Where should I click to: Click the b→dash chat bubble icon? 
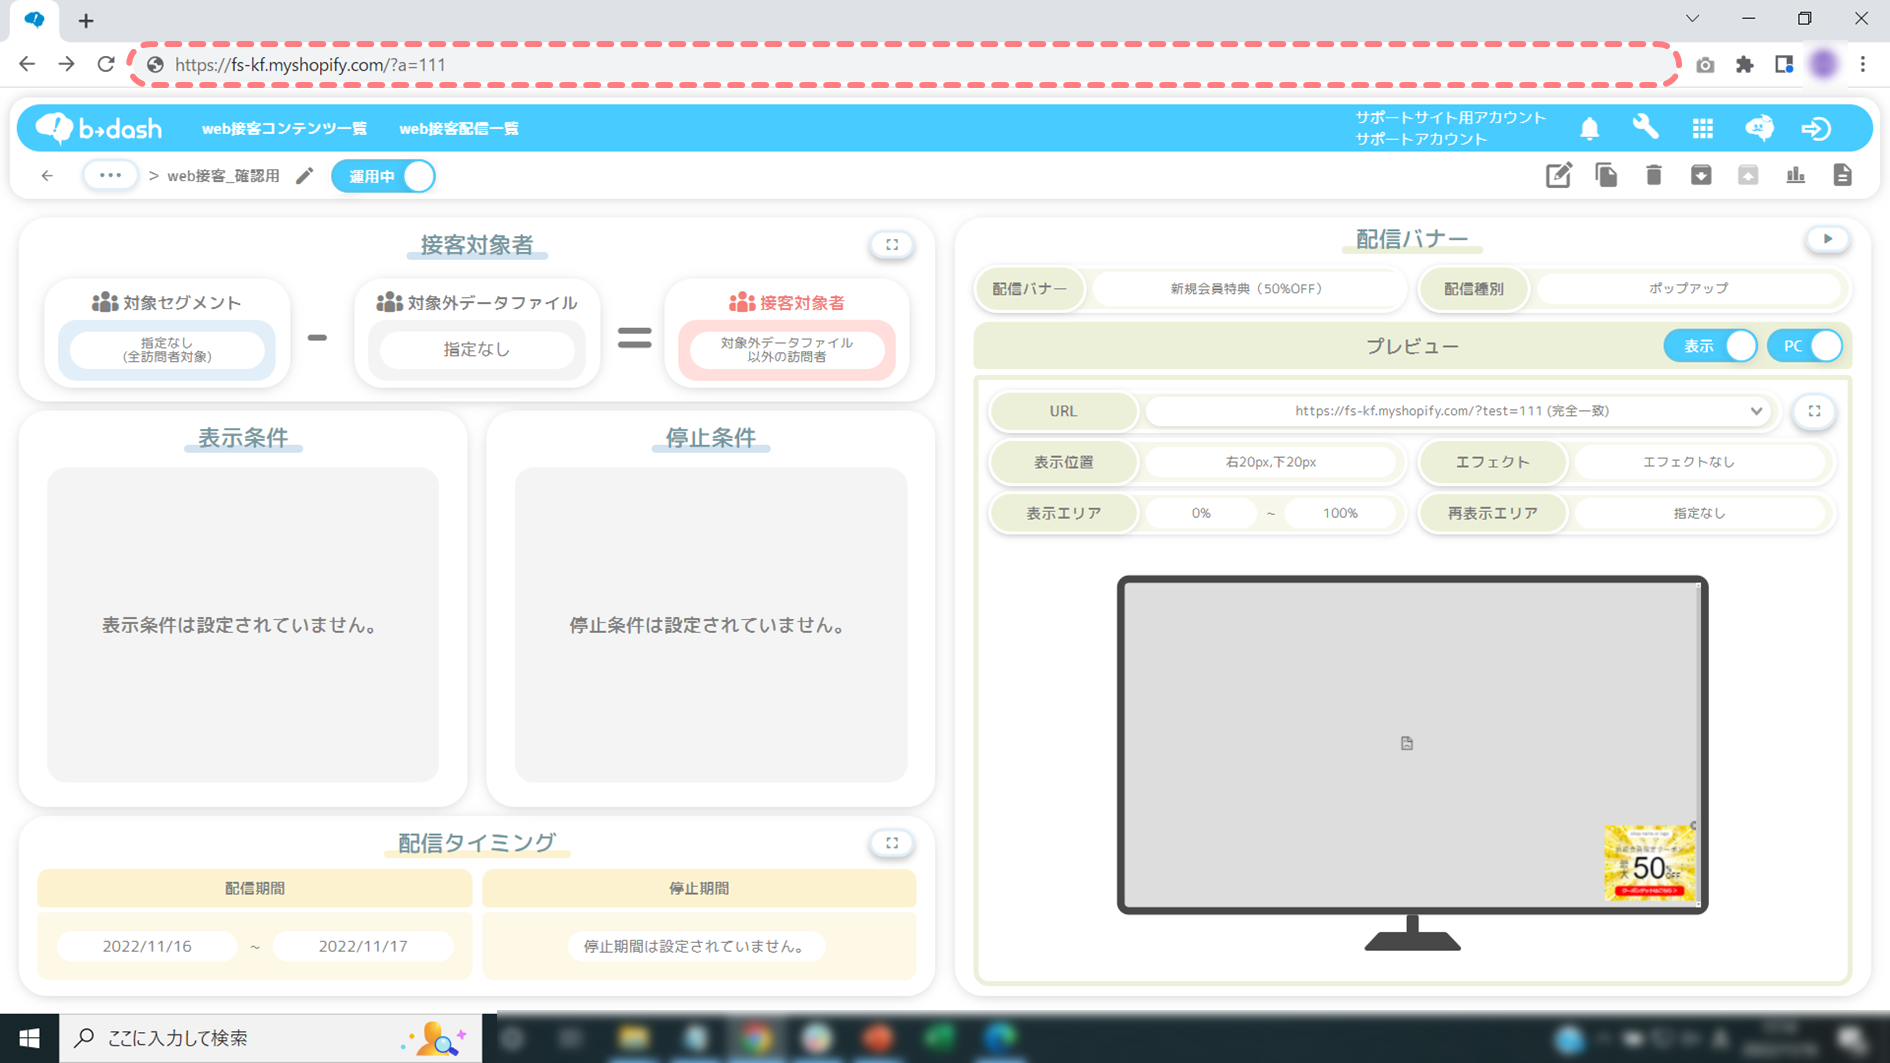tap(1759, 128)
